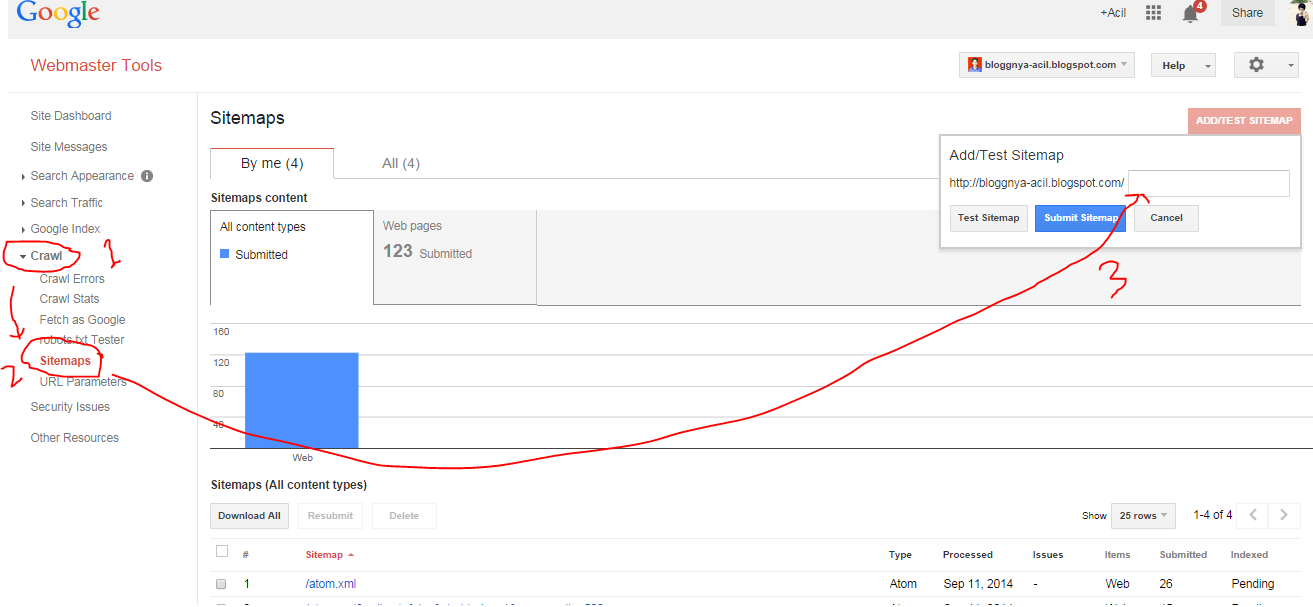
Task: Click the Indexed column header
Action: pos(1249,555)
